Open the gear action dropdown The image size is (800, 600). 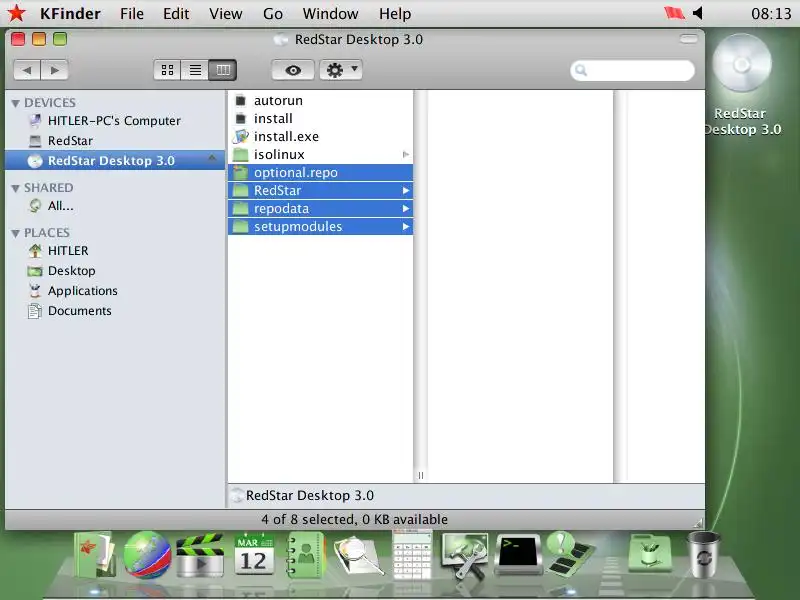(x=341, y=70)
